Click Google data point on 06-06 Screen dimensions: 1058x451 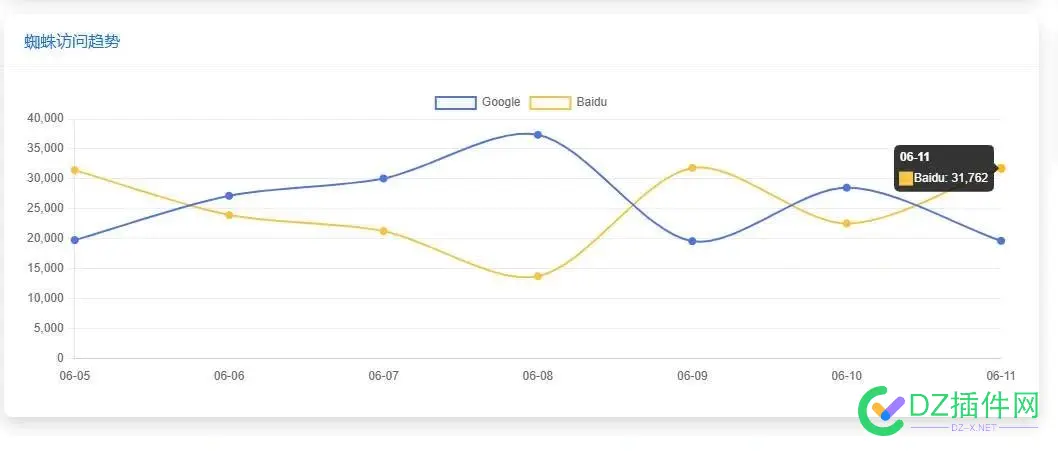point(229,195)
